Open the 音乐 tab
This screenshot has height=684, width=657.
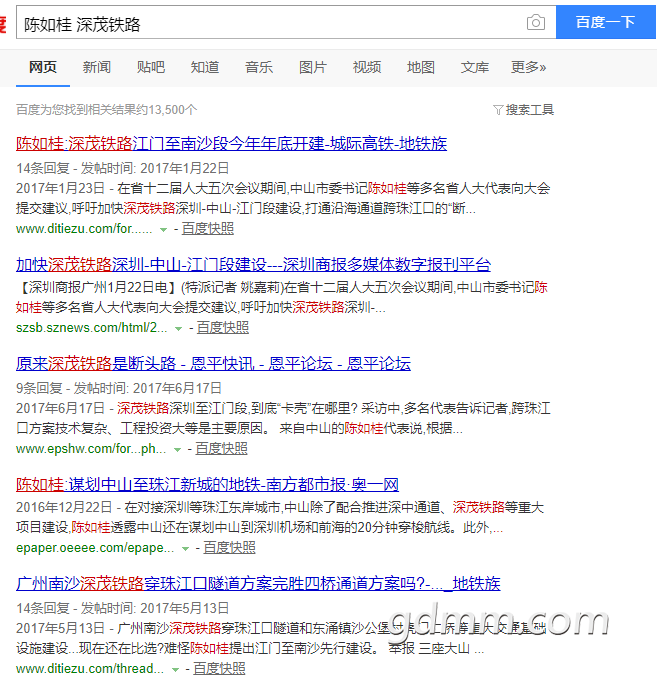pos(259,67)
